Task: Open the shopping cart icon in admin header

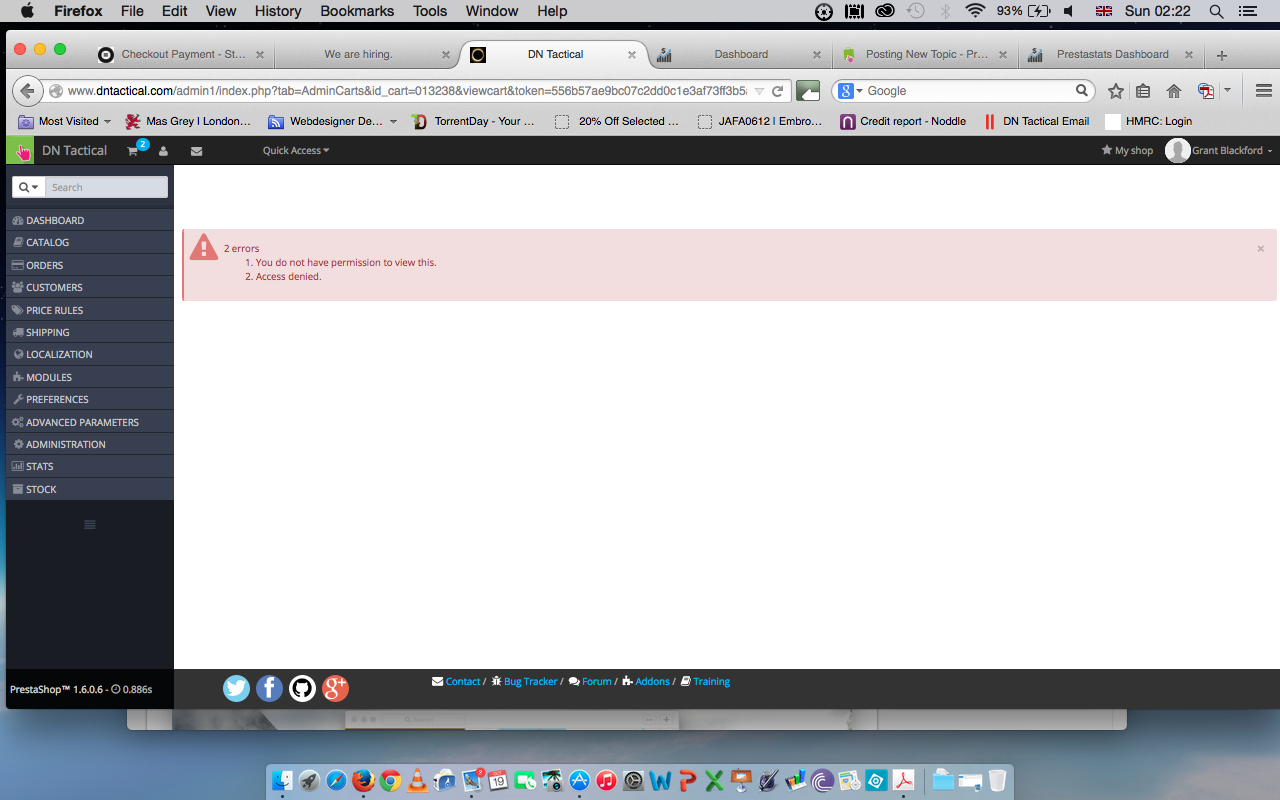Action: coord(132,151)
